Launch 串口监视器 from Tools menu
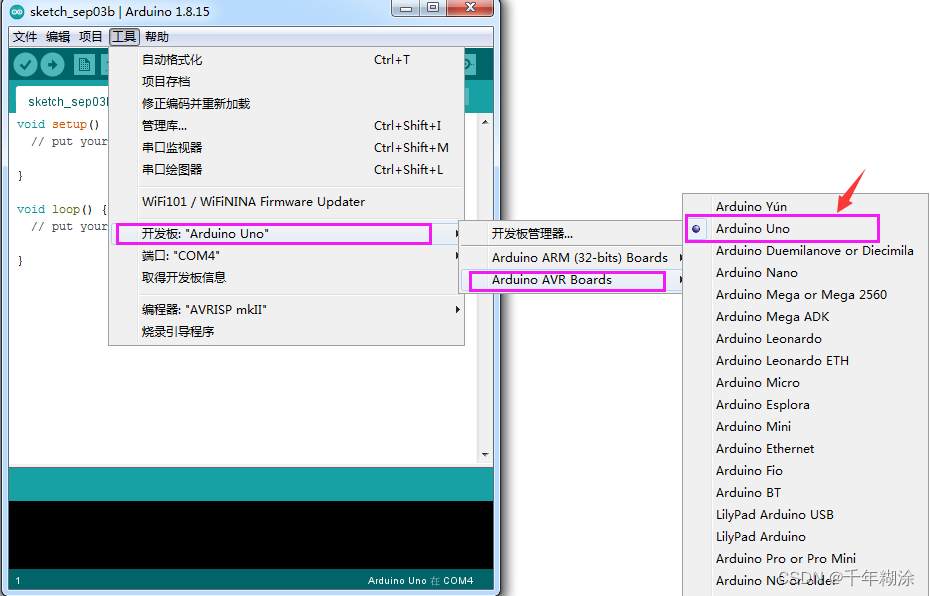 pyautogui.click(x=286, y=148)
